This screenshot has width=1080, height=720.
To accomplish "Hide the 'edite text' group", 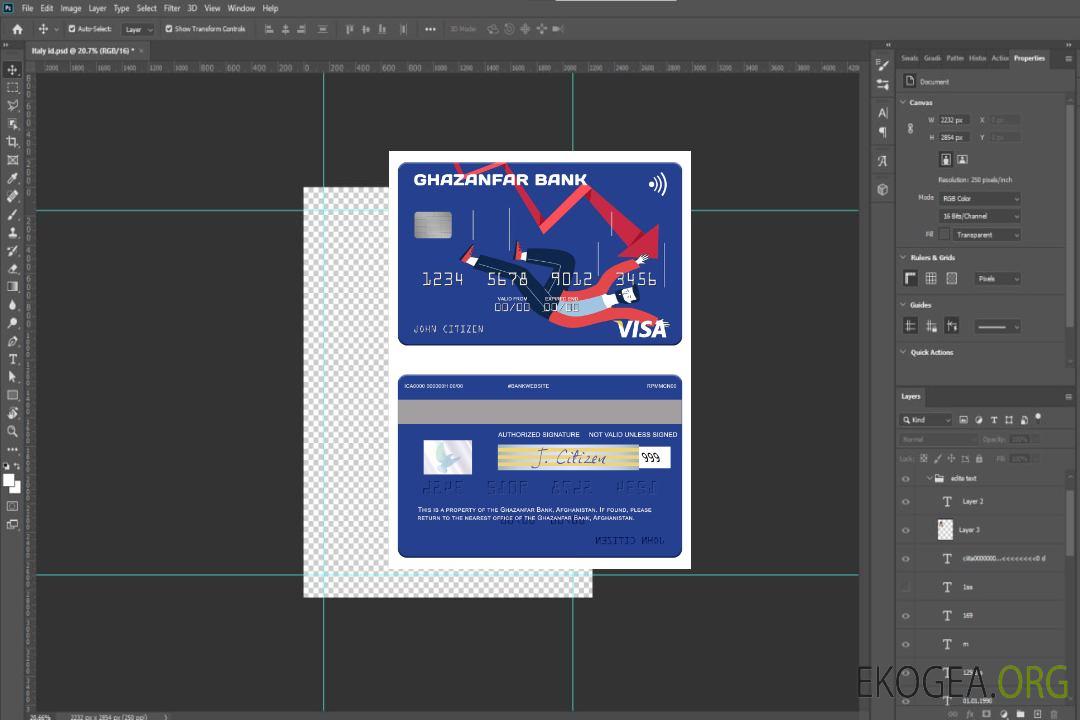I will (x=906, y=479).
